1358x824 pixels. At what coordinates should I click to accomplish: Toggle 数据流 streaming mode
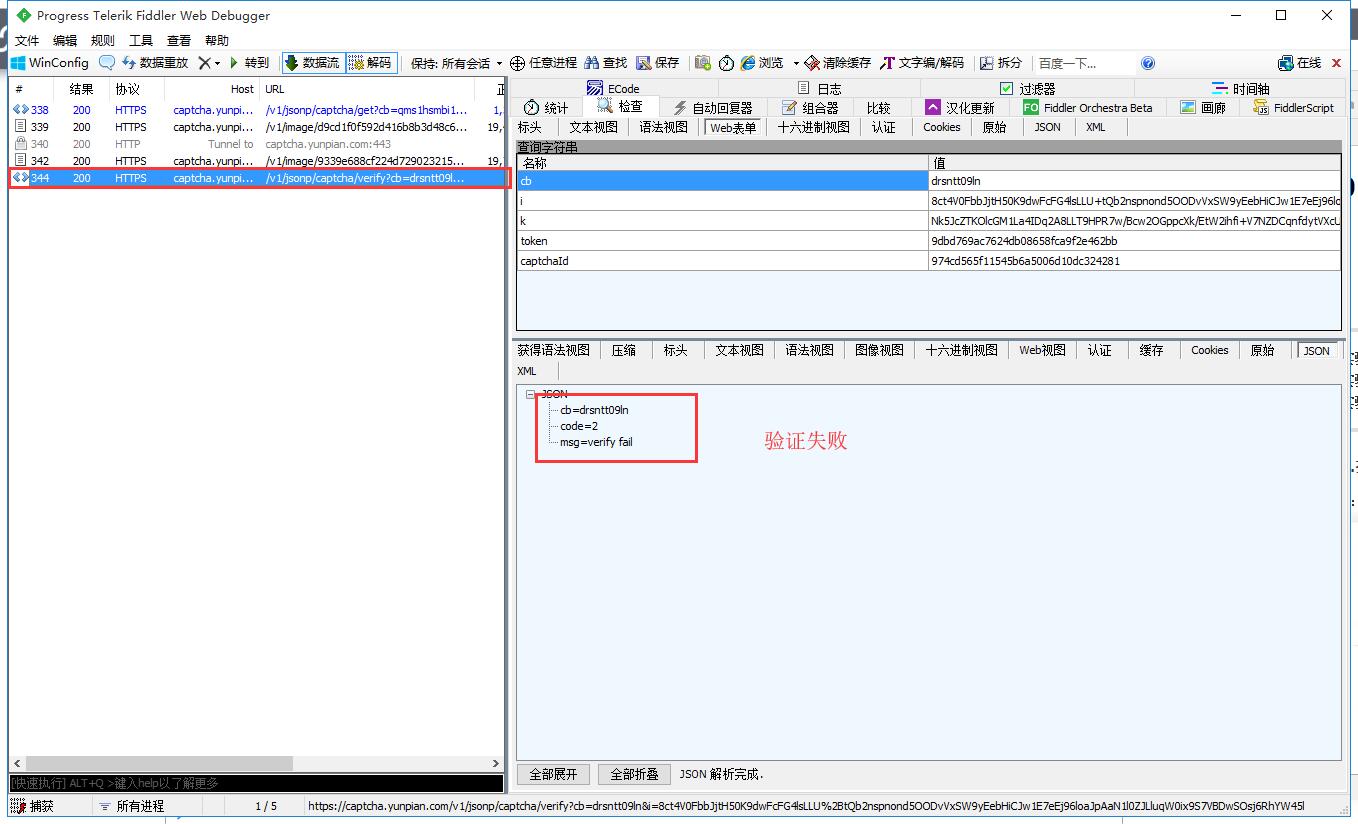pos(312,63)
